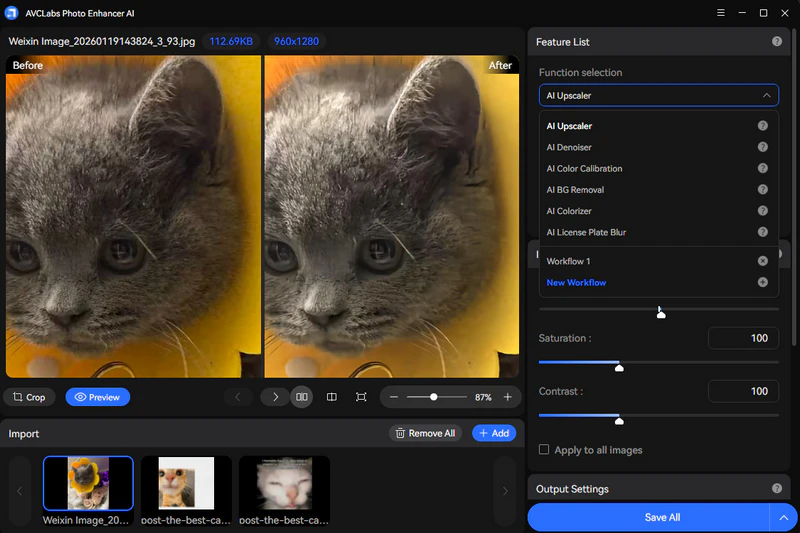Show help for AI BG Removal
Image resolution: width=800 pixels, height=533 pixels.
click(x=762, y=189)
